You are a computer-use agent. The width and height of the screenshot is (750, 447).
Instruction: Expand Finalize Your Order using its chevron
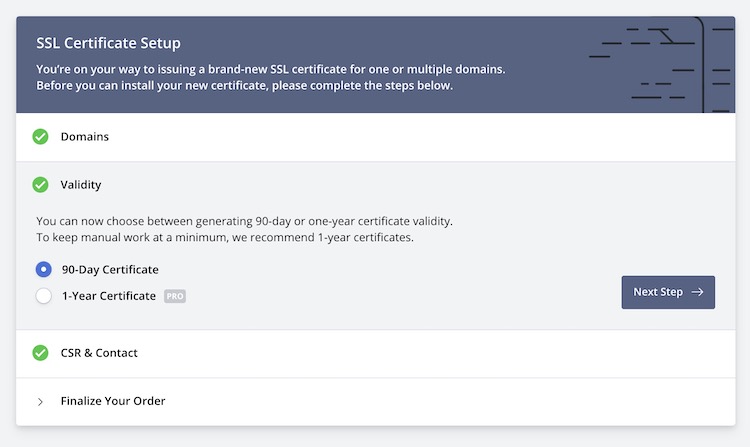click(x=40, y=402)
